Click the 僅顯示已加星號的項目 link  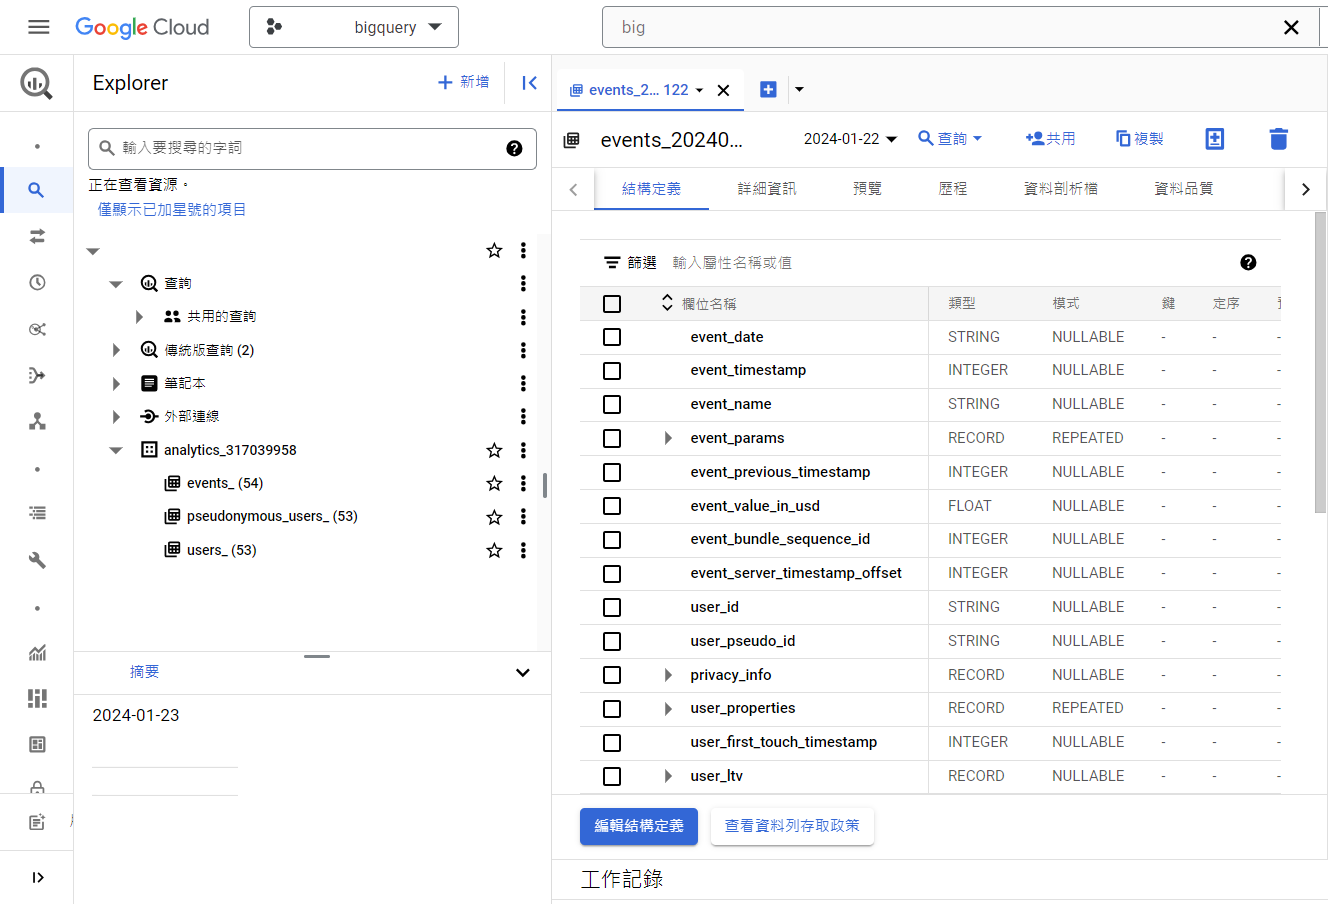coord(172,209)
